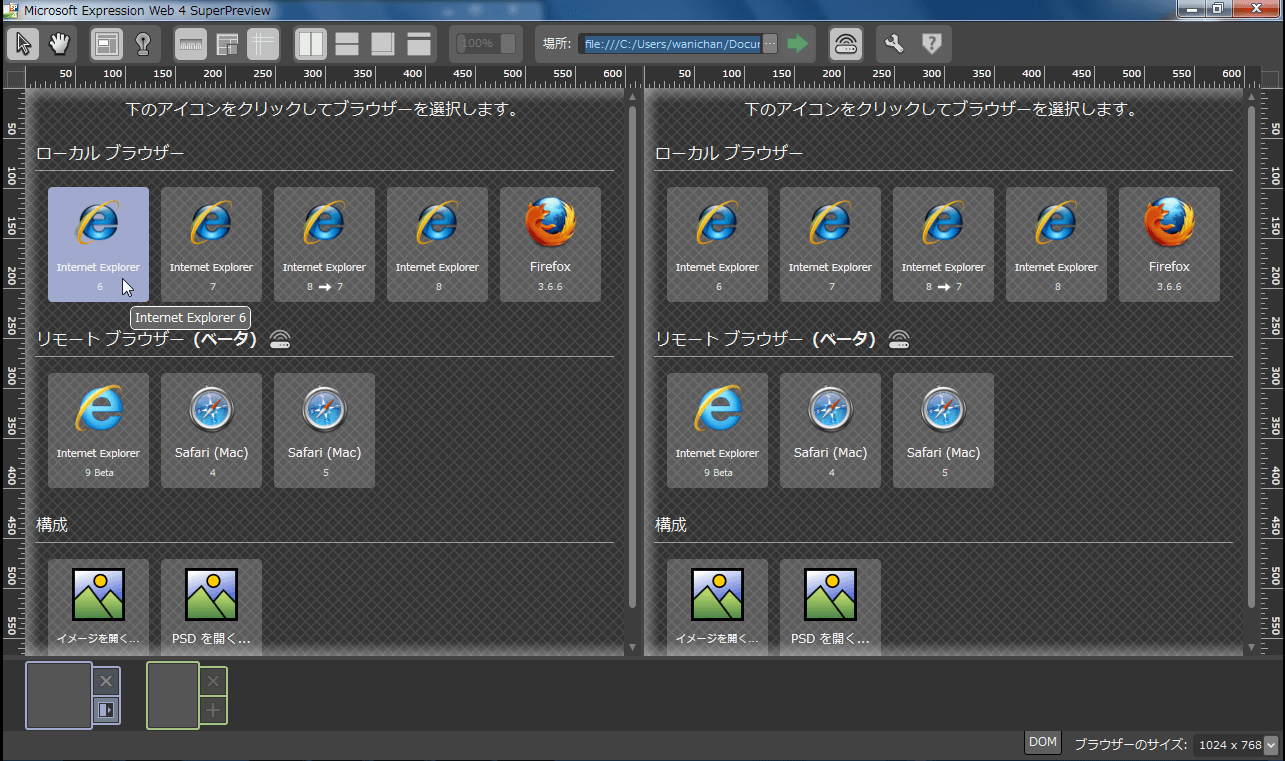The width and height of the screenshot is (1285, 761).
Task: Select Safari (Mac) 4 in right pane
Action: [x=830, y=430]
